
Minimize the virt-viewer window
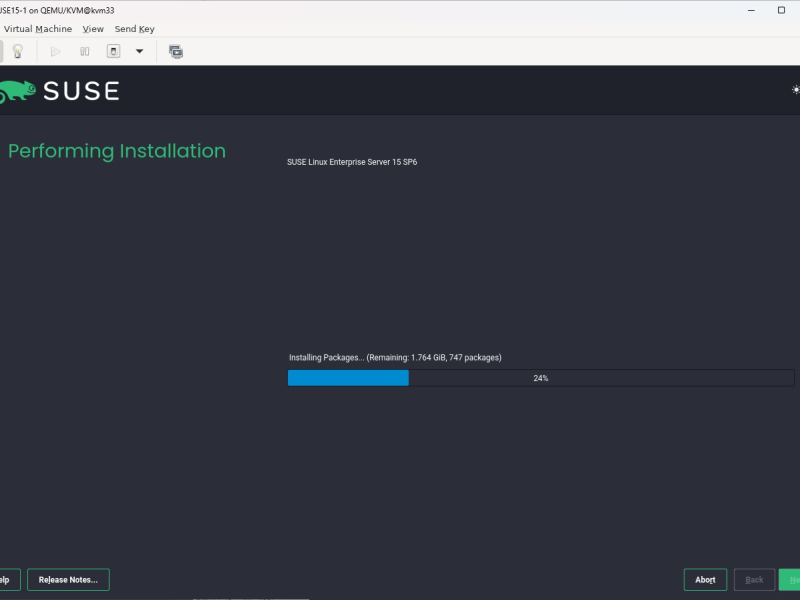pyautogui.click(x=751, y=10)
